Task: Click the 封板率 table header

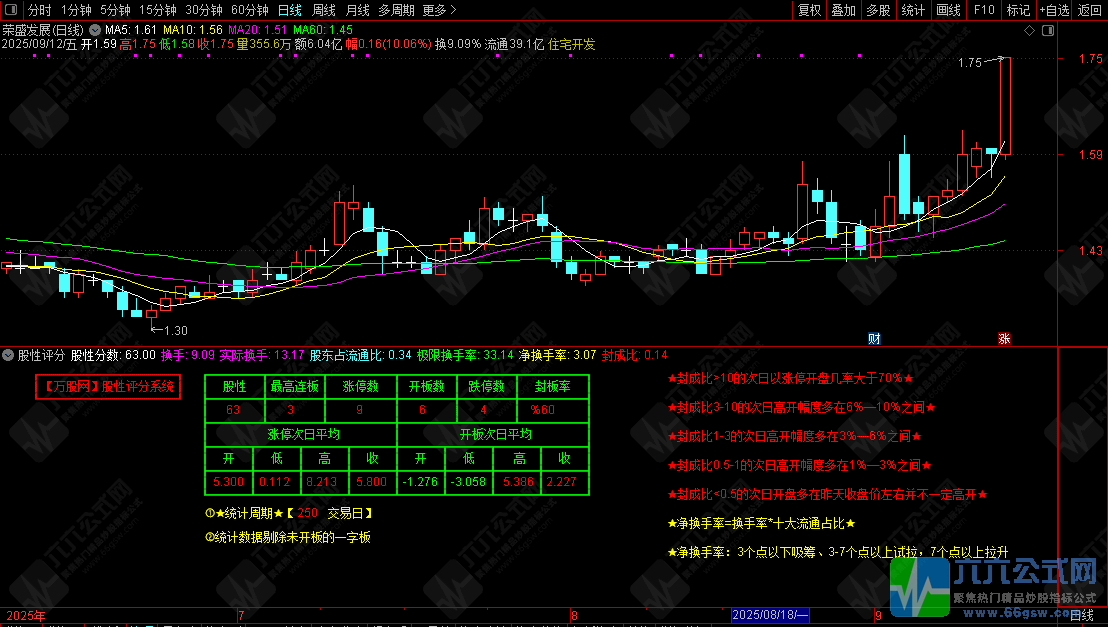Action: (553, 387)
